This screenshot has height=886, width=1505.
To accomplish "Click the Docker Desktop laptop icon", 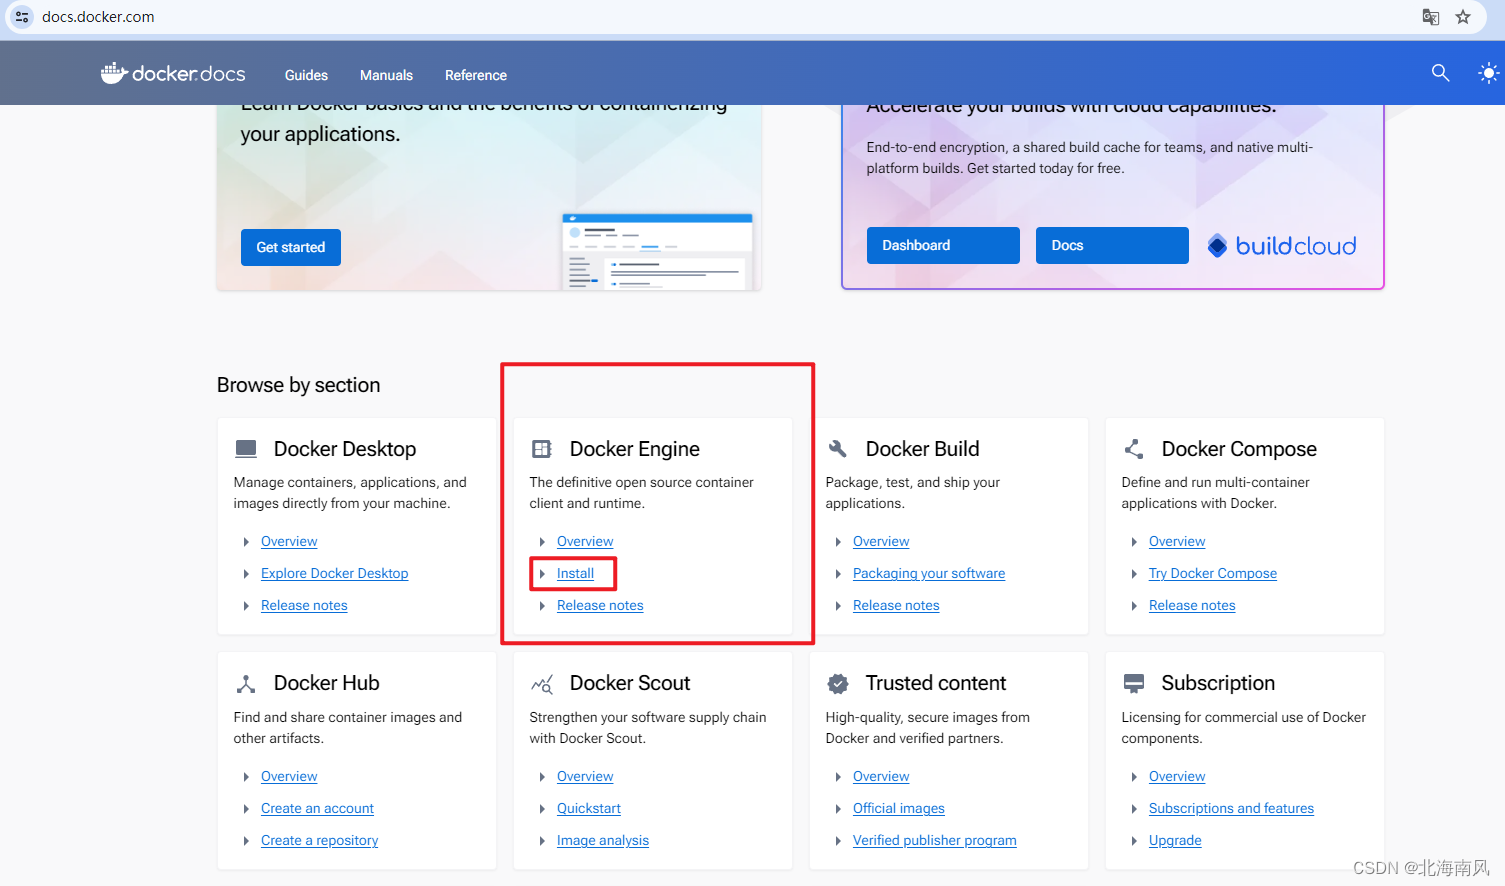I will tap(246, 448).
